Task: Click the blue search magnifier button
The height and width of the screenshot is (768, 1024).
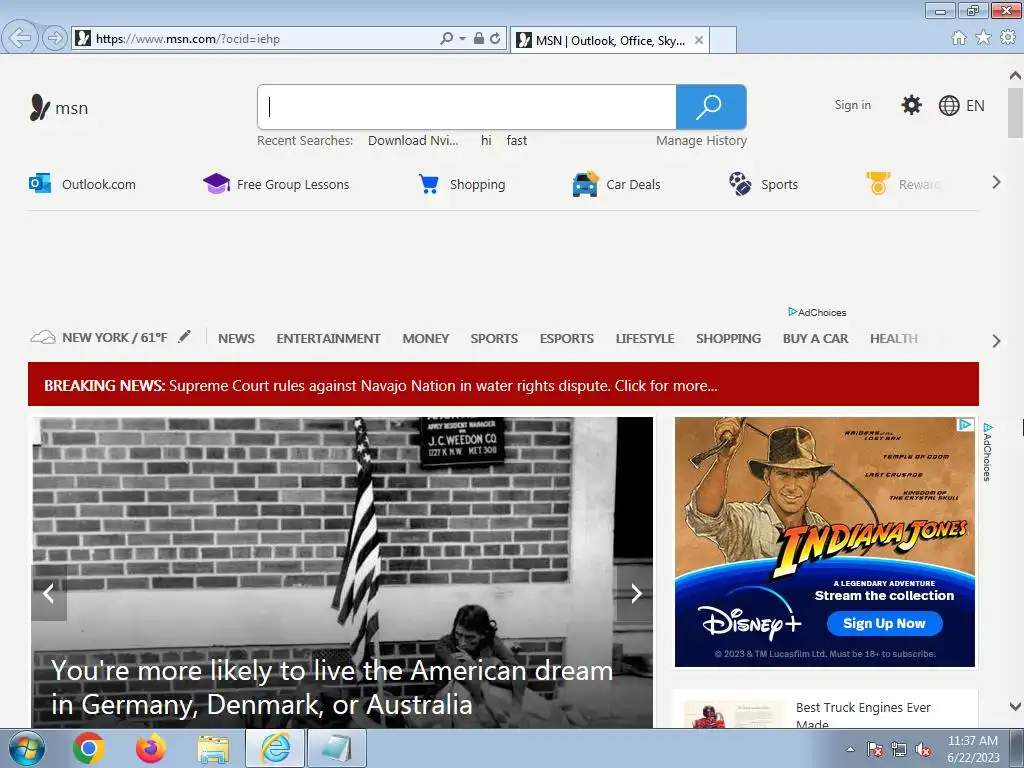Action: point(711,107)
